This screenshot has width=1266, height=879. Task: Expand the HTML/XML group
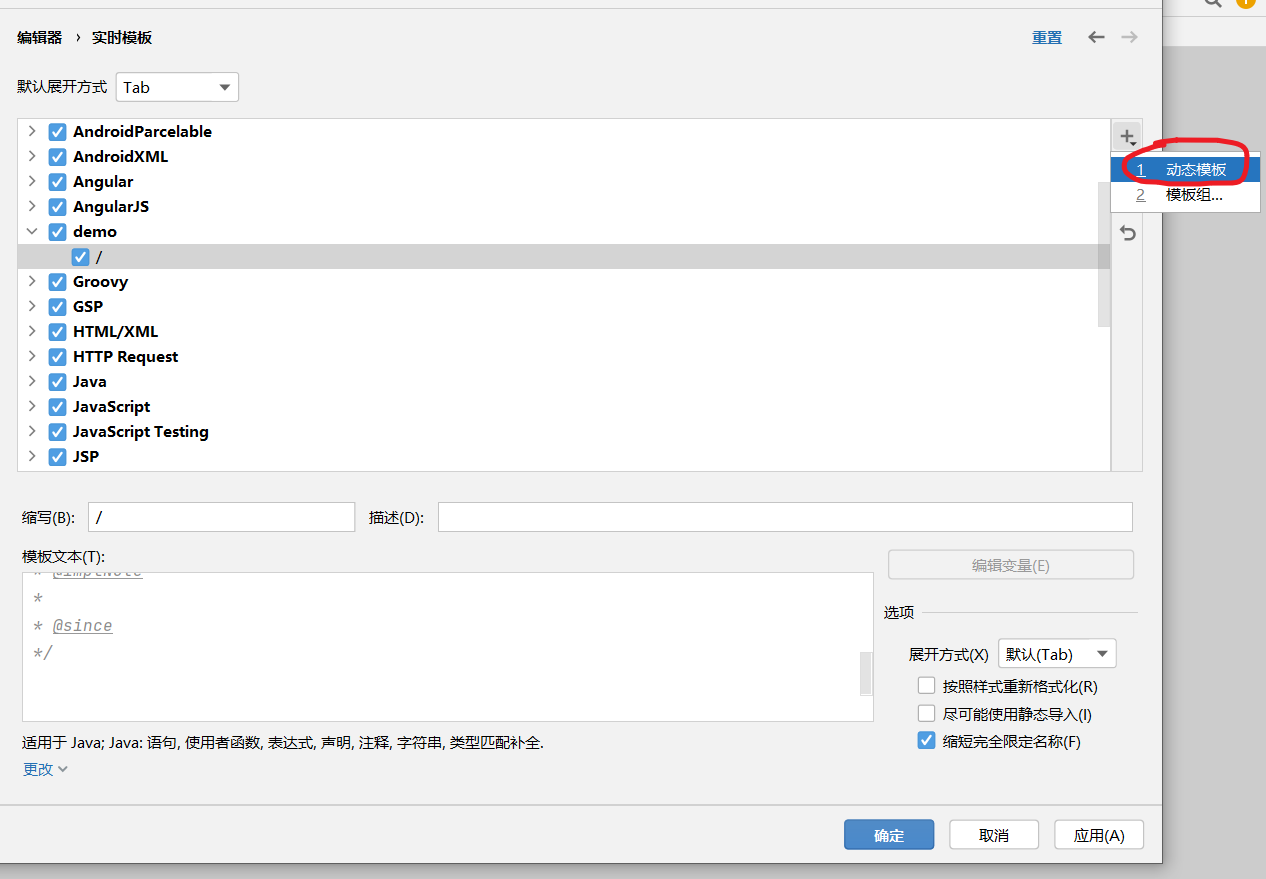(x=32, y=331)
